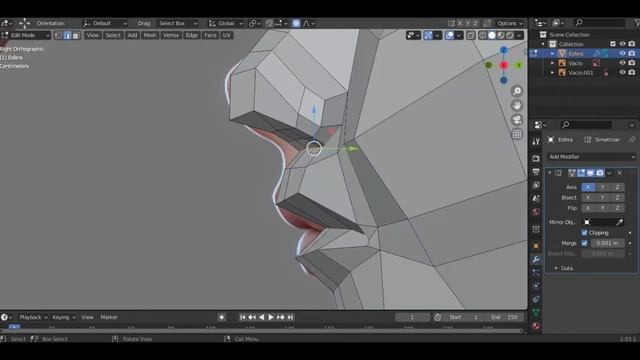
Task: Select wireframe viewport shading mode
Action: point(483,36)
